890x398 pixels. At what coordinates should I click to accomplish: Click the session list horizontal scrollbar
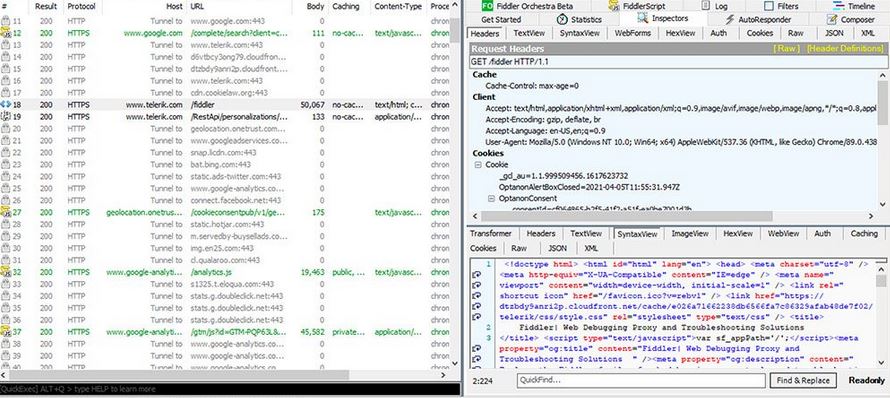225,375
